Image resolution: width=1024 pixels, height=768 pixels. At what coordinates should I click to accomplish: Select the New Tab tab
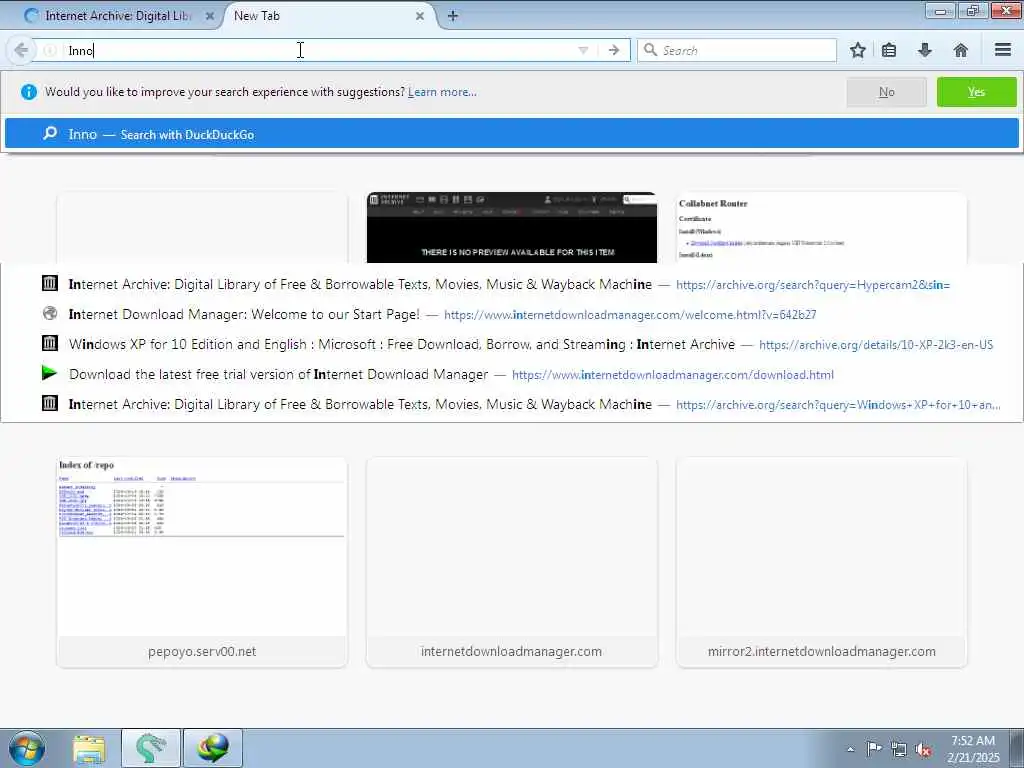[x=327, y=16]
